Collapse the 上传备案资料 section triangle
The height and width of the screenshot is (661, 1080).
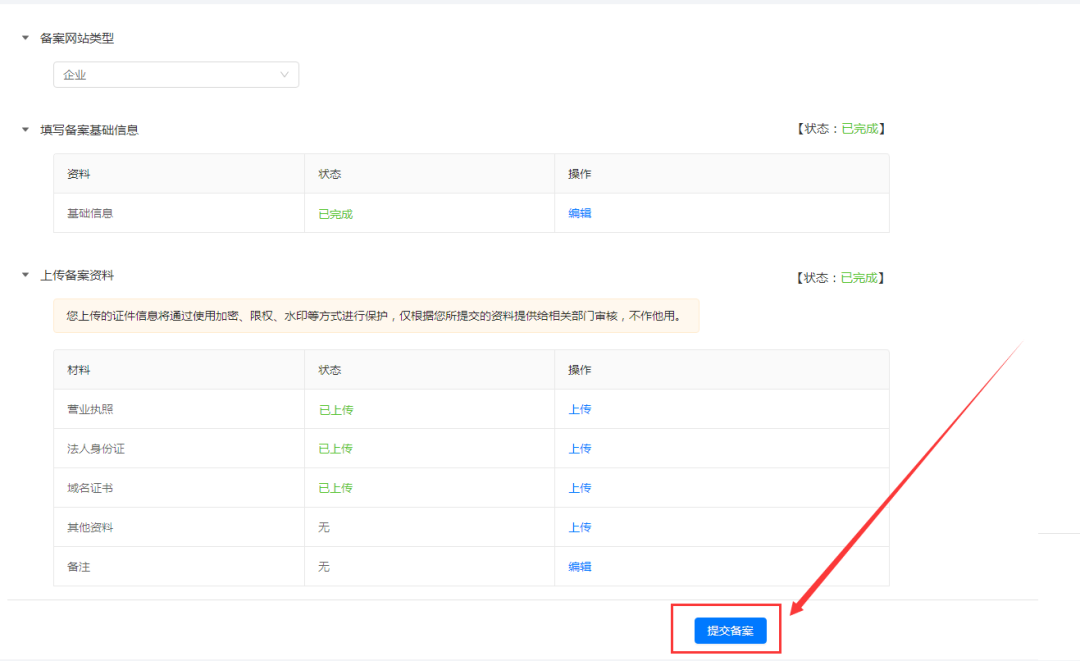pyautogui.click(x=25, y=275)
